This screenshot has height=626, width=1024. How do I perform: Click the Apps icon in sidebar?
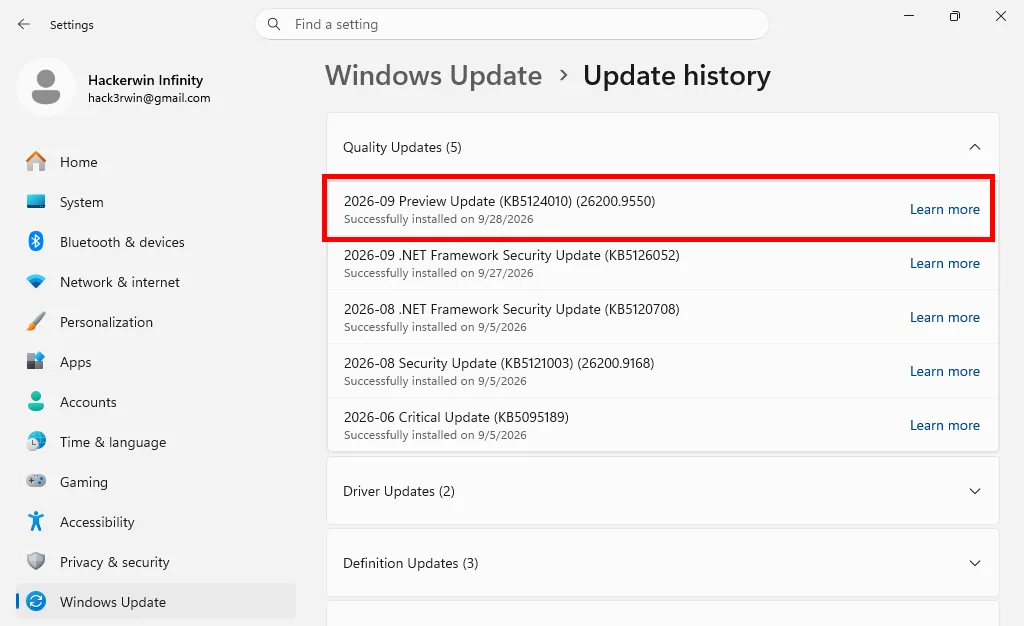click(x=36, y=361)
